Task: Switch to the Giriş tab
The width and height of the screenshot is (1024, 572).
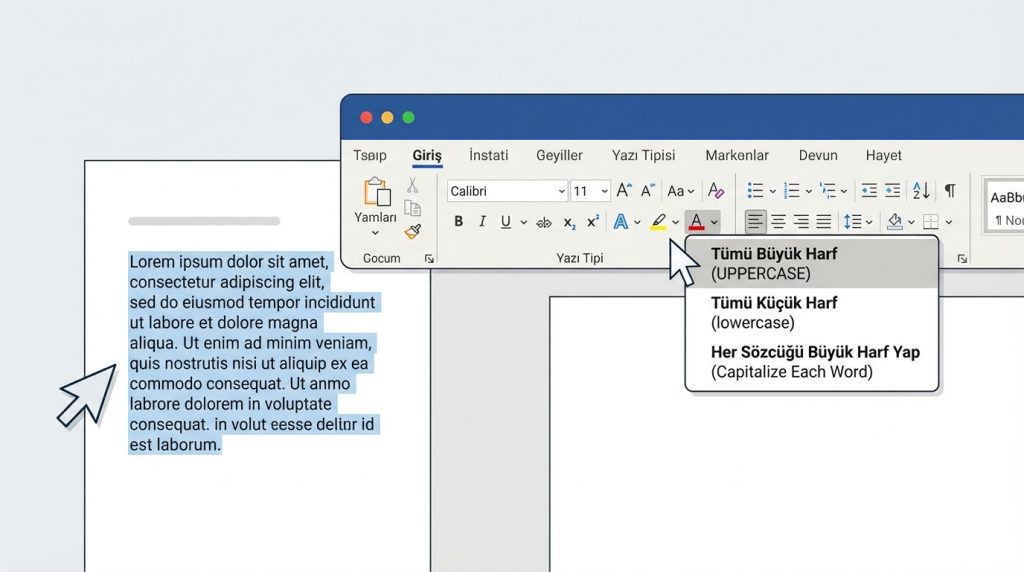Action: click(x=427, y=155)
